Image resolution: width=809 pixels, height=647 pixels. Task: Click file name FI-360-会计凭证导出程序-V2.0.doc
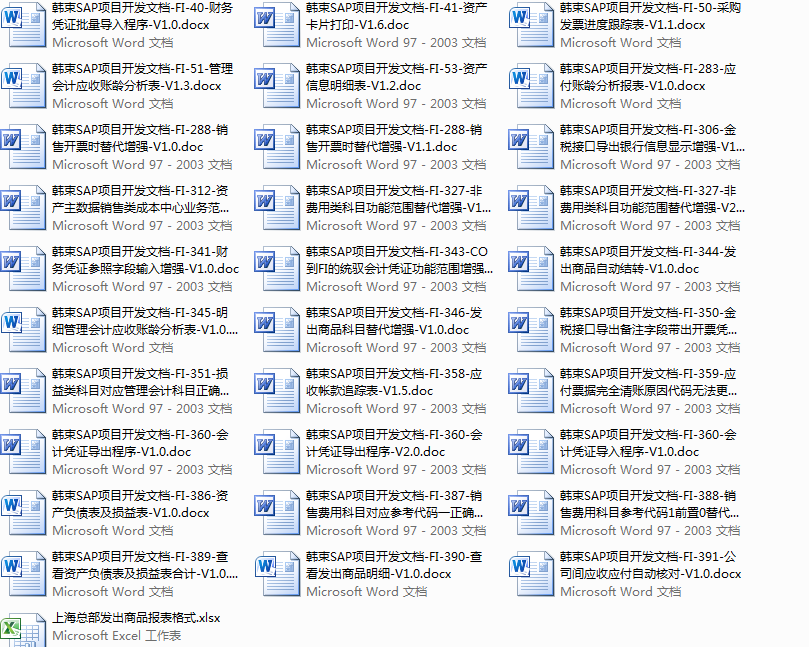tap(394, 442)
